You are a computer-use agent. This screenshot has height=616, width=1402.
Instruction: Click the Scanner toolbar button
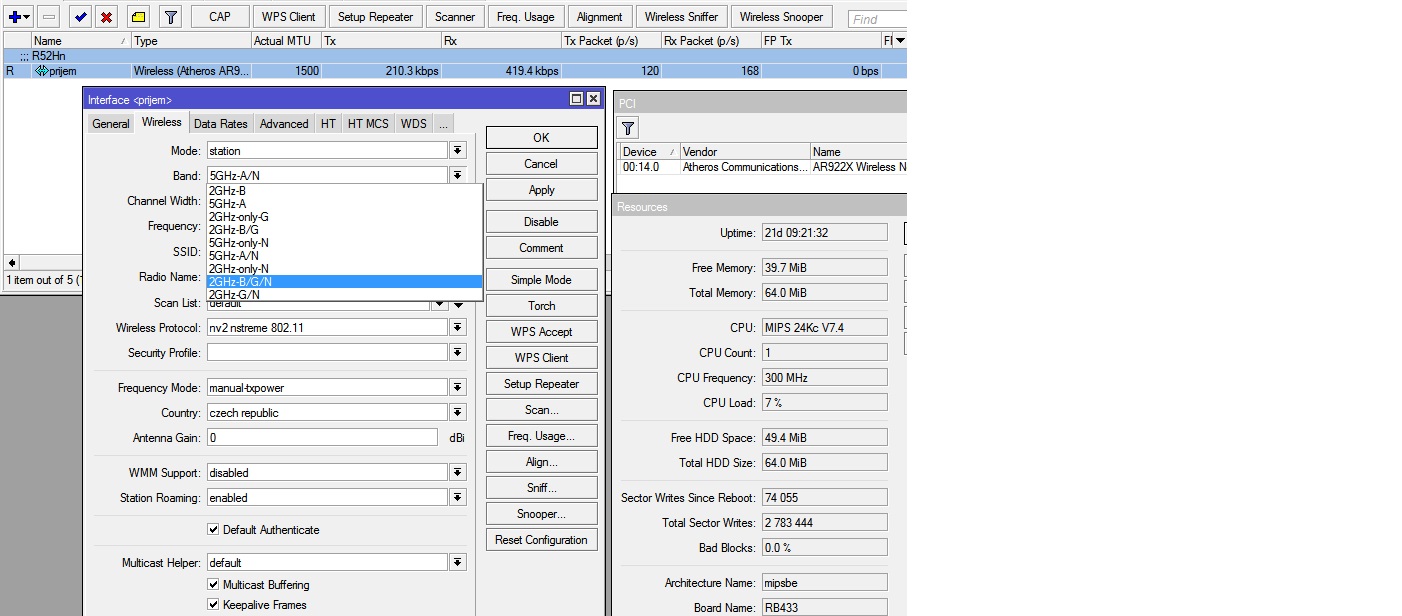coord(455,17)
